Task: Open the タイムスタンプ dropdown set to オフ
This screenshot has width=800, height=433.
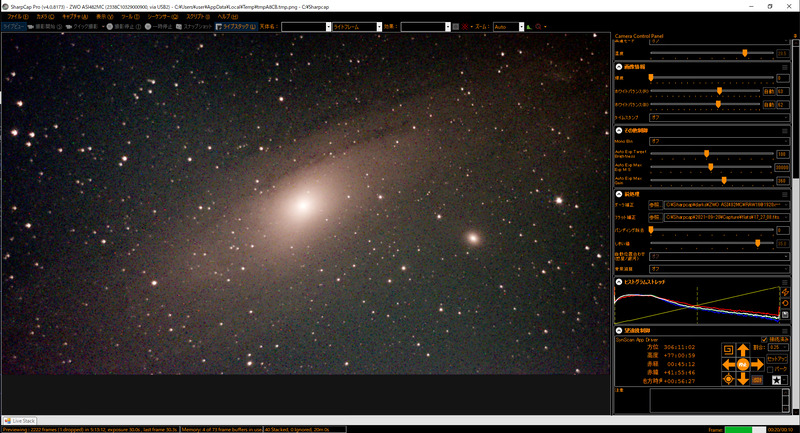Action: [x=719, y=117]
